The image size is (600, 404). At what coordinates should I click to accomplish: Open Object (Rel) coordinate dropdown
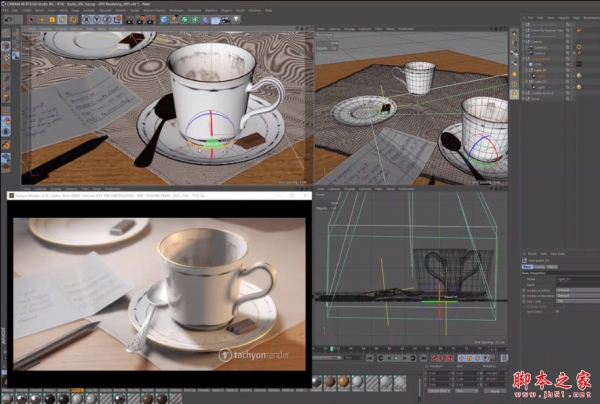(439, 391)
